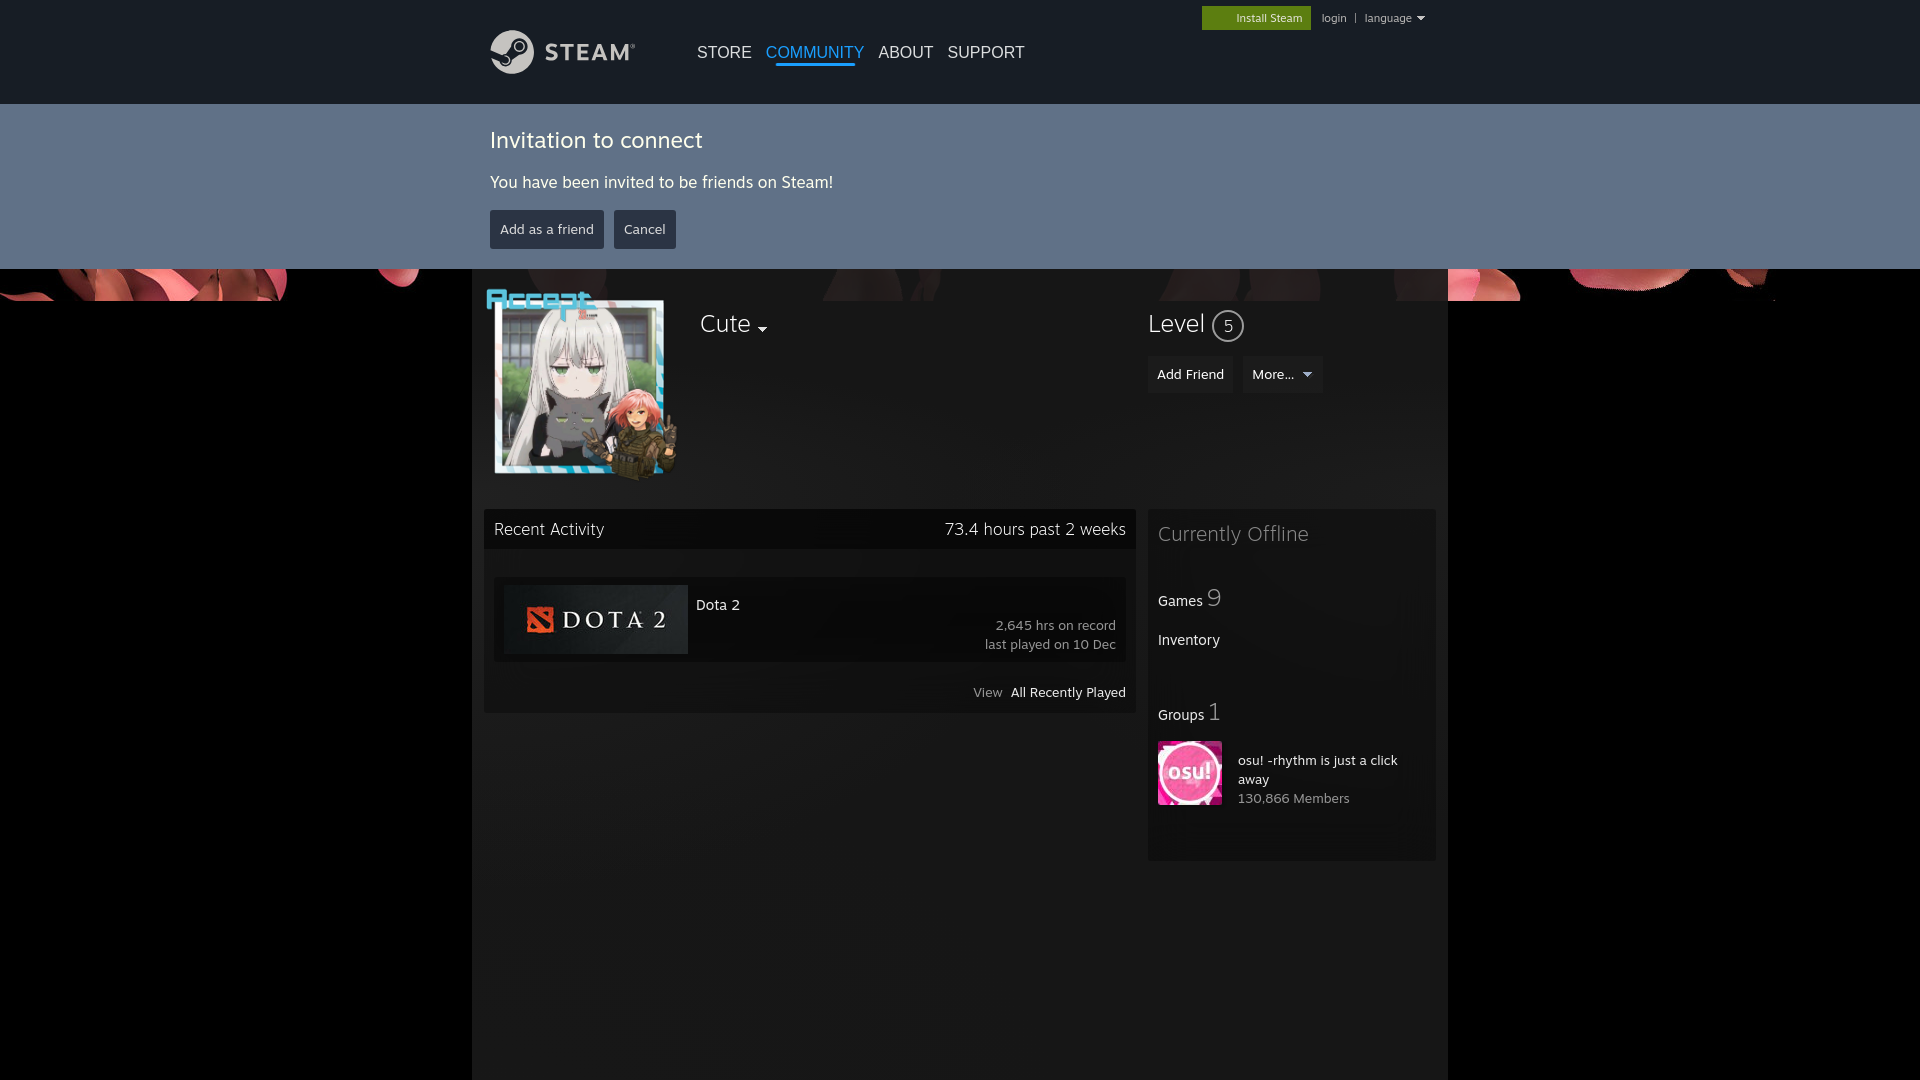Click the Level 5 badge

tap(1228, 326)
